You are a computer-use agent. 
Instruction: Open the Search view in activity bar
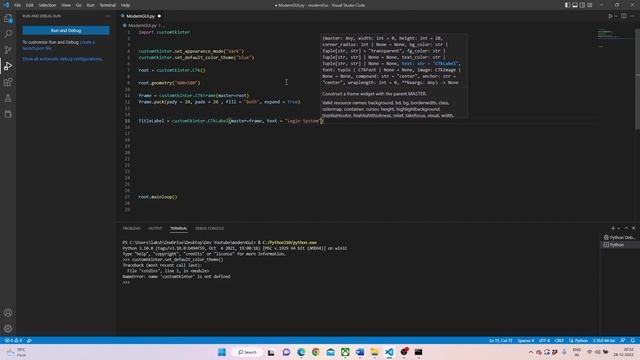coord(8,34)
